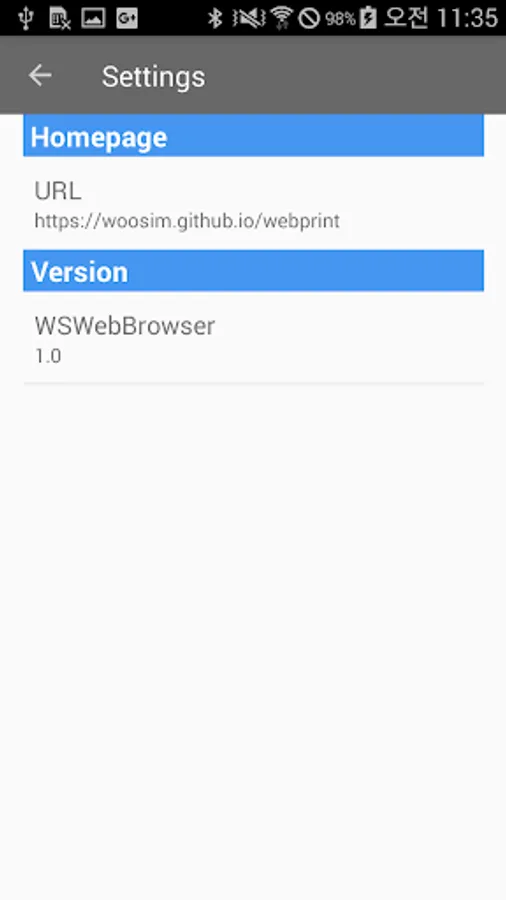
Task: Tap the Google+ notification icon
Action: coord(127,18)
